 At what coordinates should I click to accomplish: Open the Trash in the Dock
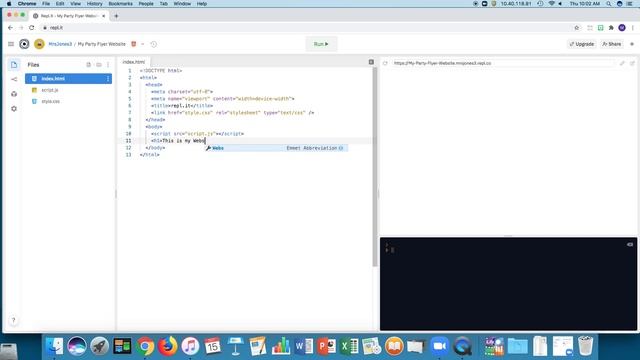(x=585, y=346)
